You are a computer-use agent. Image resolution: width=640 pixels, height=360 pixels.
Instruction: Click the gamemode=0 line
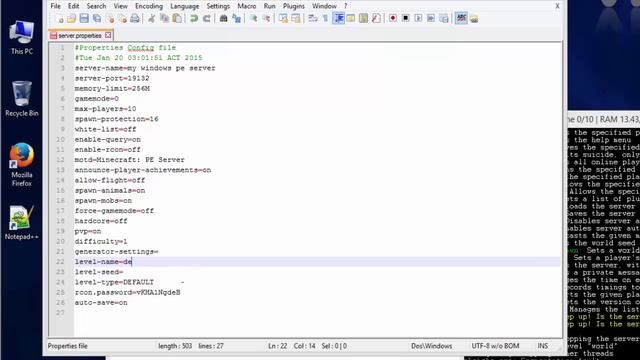[x=97, y=99]
